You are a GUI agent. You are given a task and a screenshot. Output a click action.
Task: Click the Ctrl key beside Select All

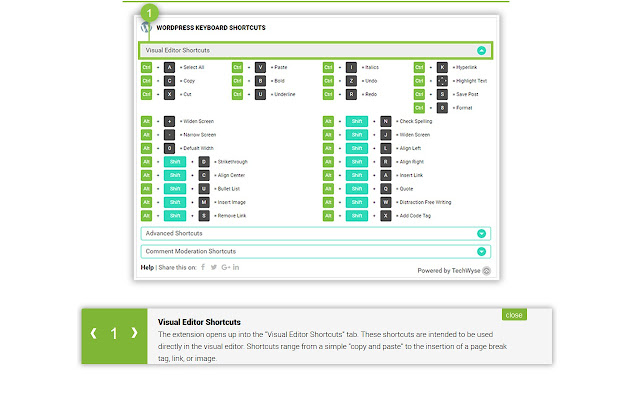pos(146,67)
